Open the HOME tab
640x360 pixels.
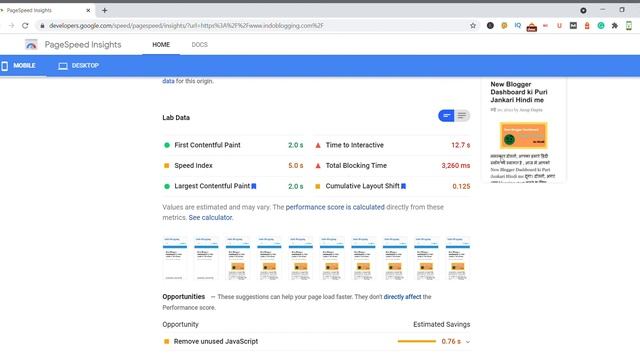pyautogui.click(x=161, y=45)
